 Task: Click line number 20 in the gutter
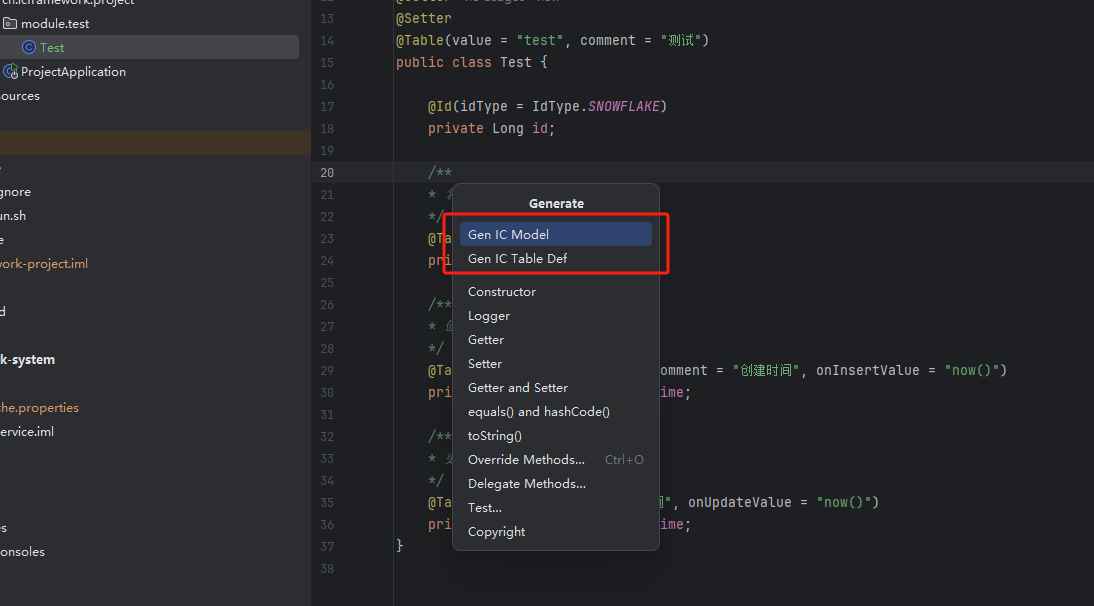[x=327, y=172]
